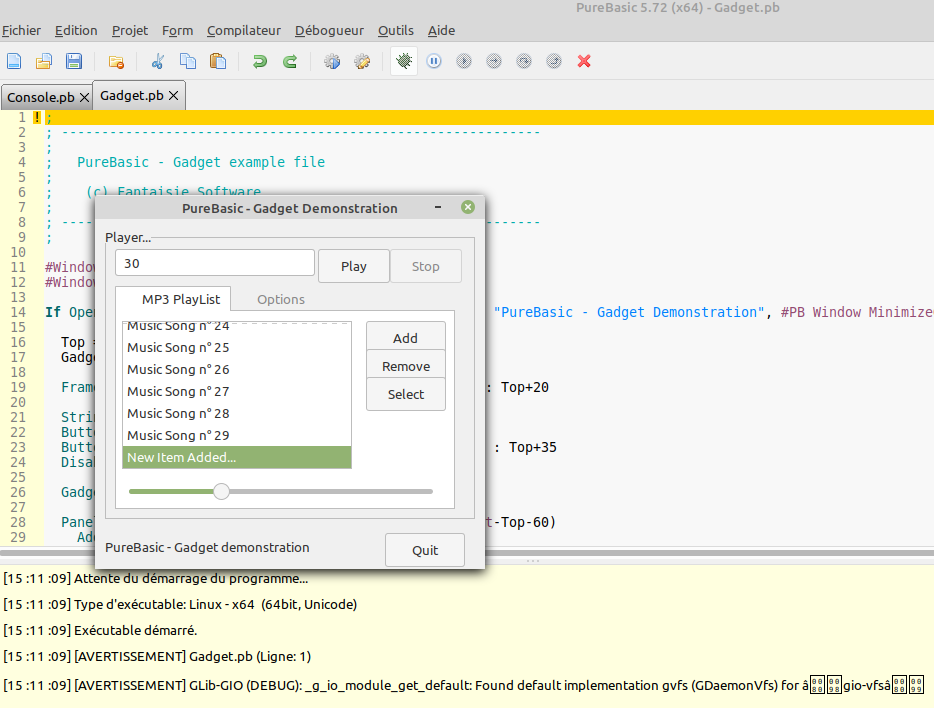
Task: Click the Select button
Action: pos(406,394)
